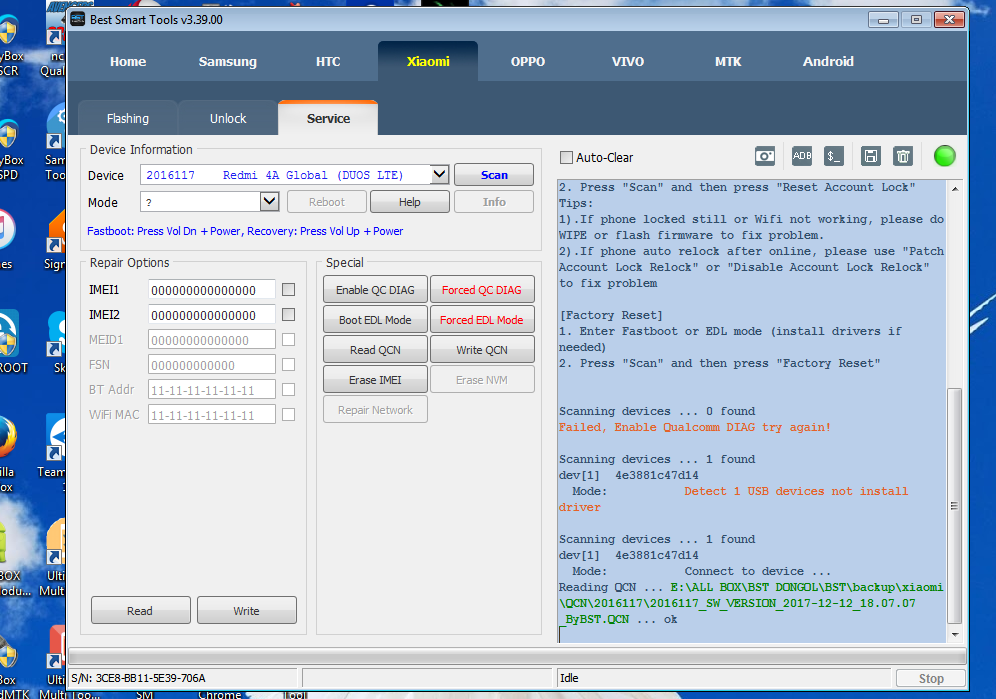
Task: Tick the FSN checkbox
Action: click(x=288, y=365)
